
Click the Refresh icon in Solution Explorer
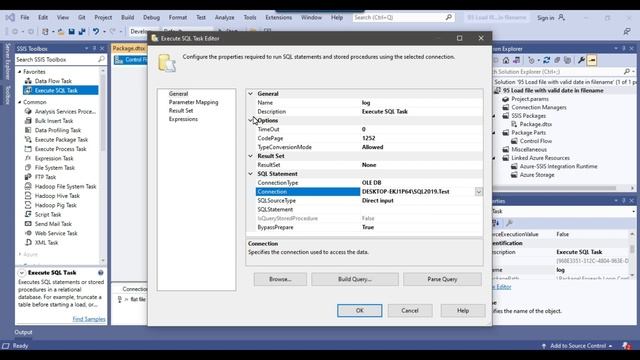pos(547,60)
